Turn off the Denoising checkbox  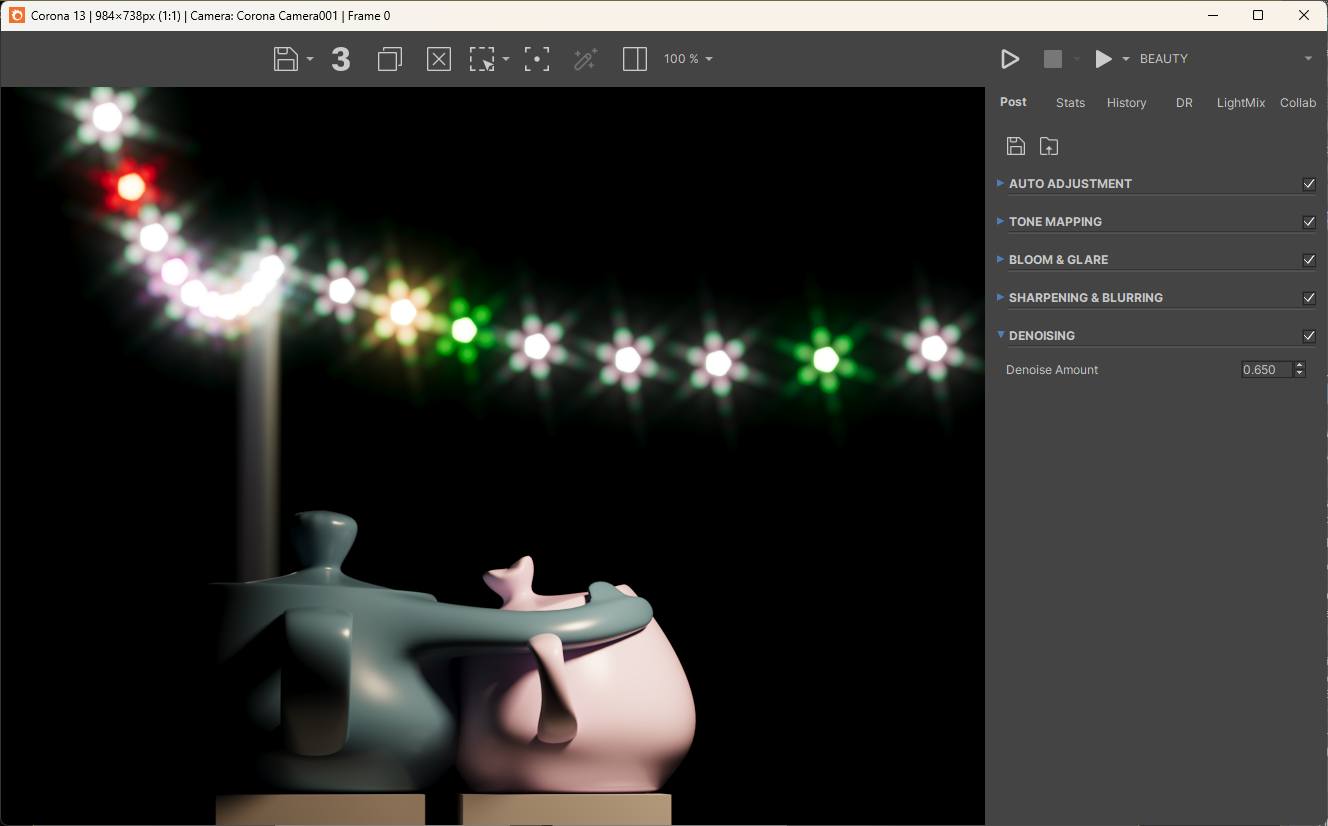point(1309,336)
